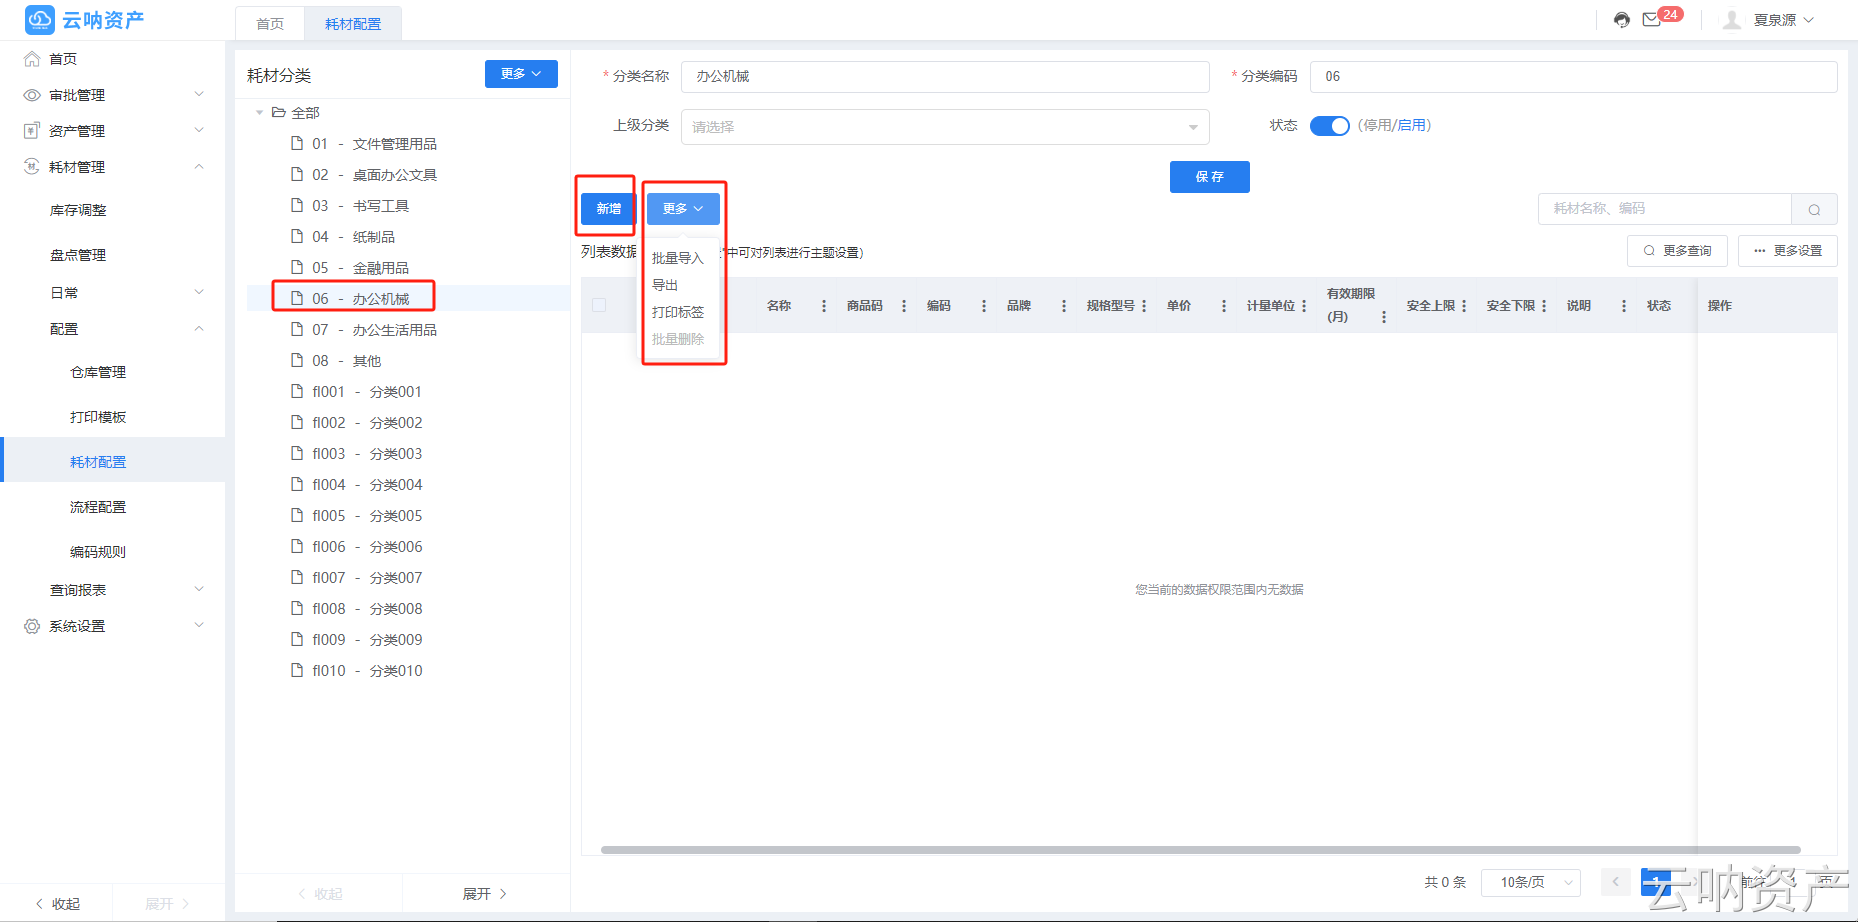Screen dimensions: 1858x922
Task: Select tree item 07 - 办公生活用品
Action: (408, 330)
